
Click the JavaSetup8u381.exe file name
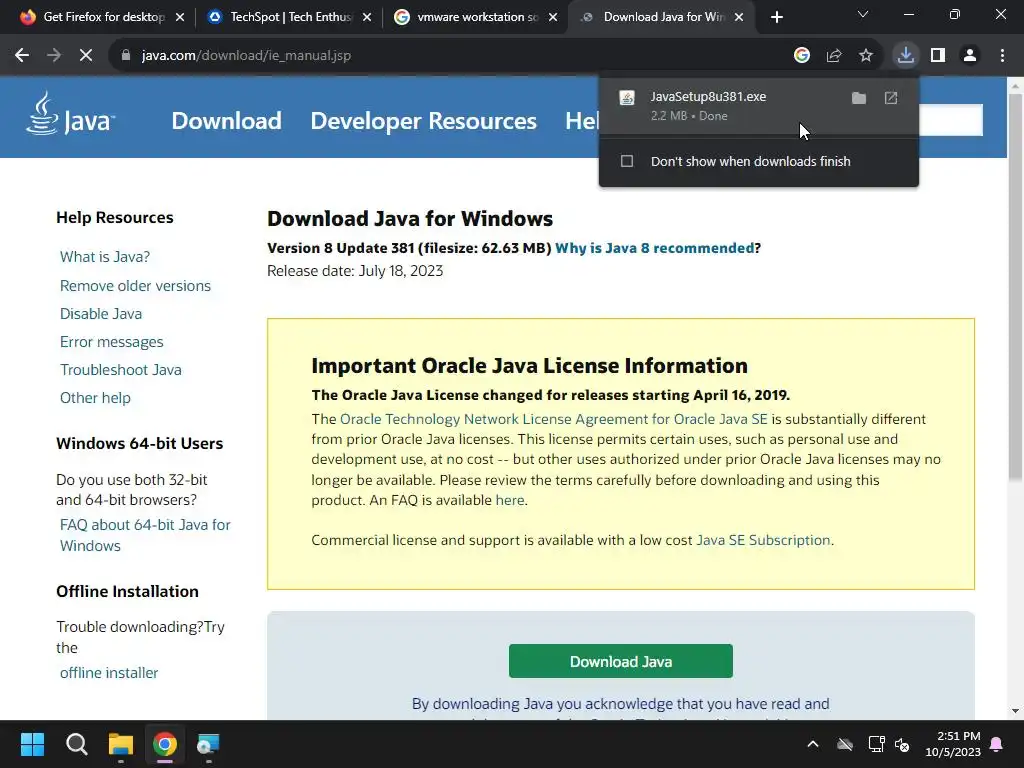[x=708, y=97]
